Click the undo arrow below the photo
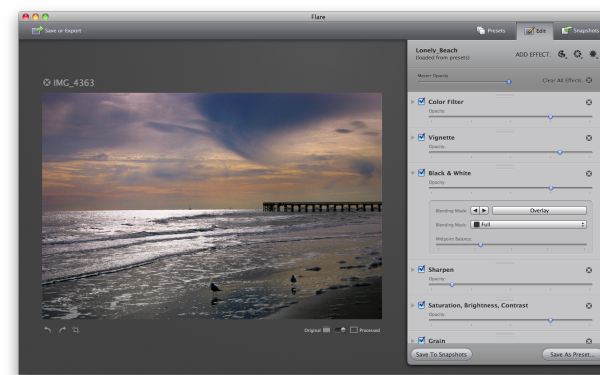 coord(47,329)
